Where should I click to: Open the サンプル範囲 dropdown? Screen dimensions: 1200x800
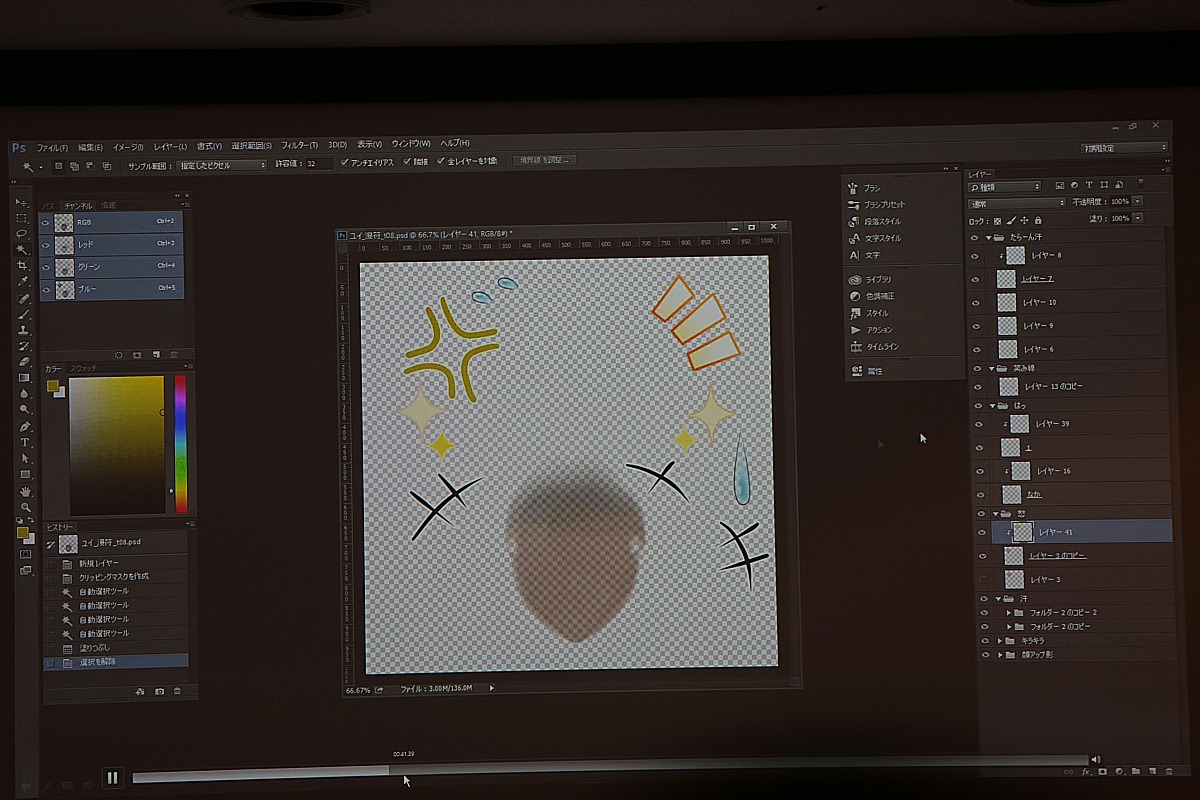coord(222,164)
